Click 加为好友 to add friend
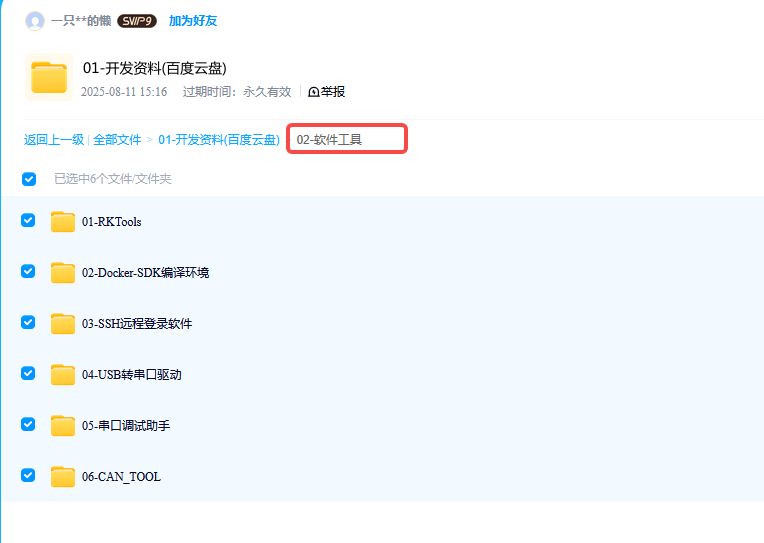This screenshot has height=543, width=764. point(193,20)
